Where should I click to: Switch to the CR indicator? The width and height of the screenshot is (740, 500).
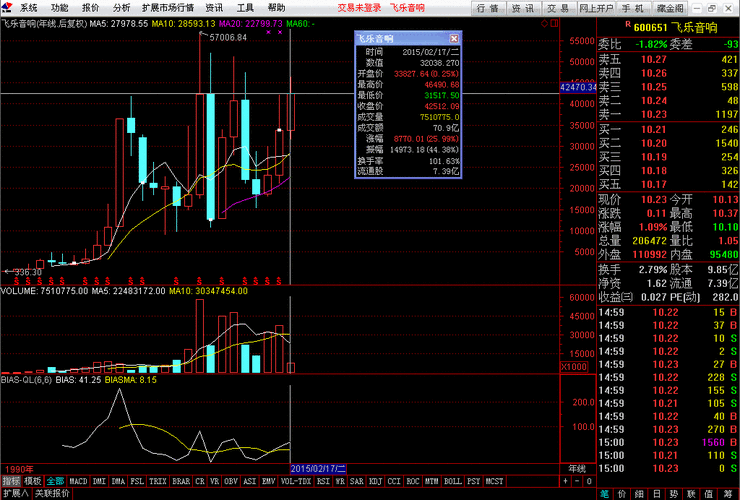point(200,481)
